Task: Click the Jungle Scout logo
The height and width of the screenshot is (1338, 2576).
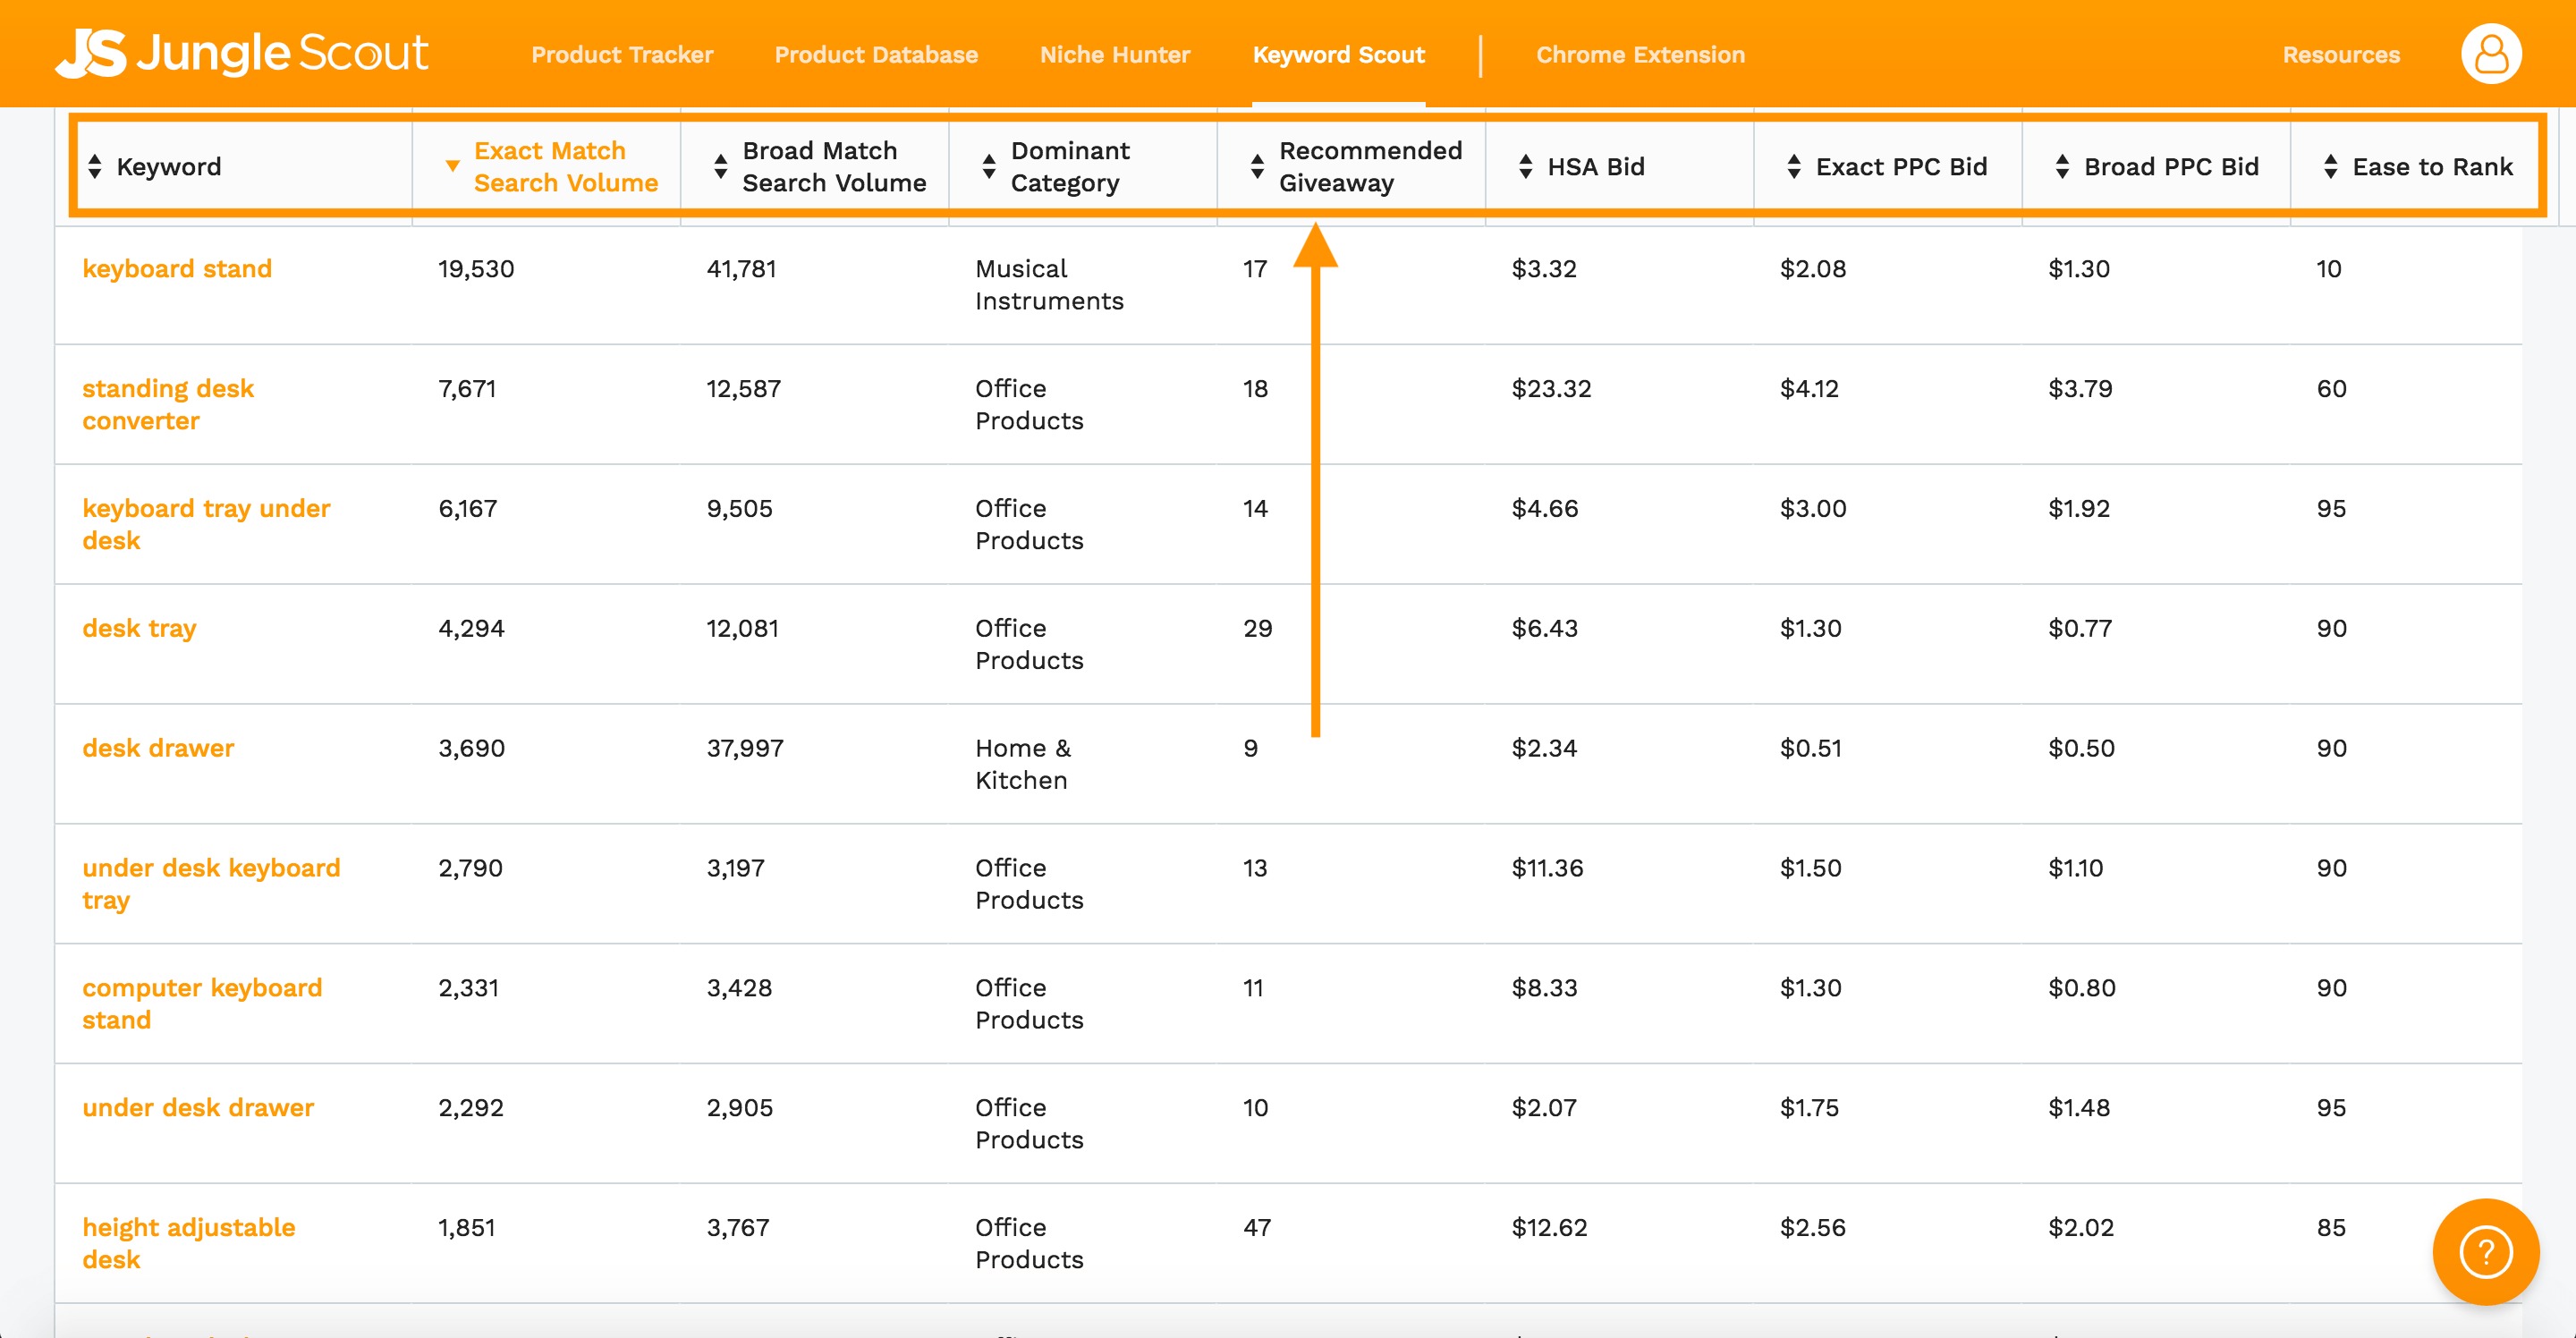Action: click(242, 53)
